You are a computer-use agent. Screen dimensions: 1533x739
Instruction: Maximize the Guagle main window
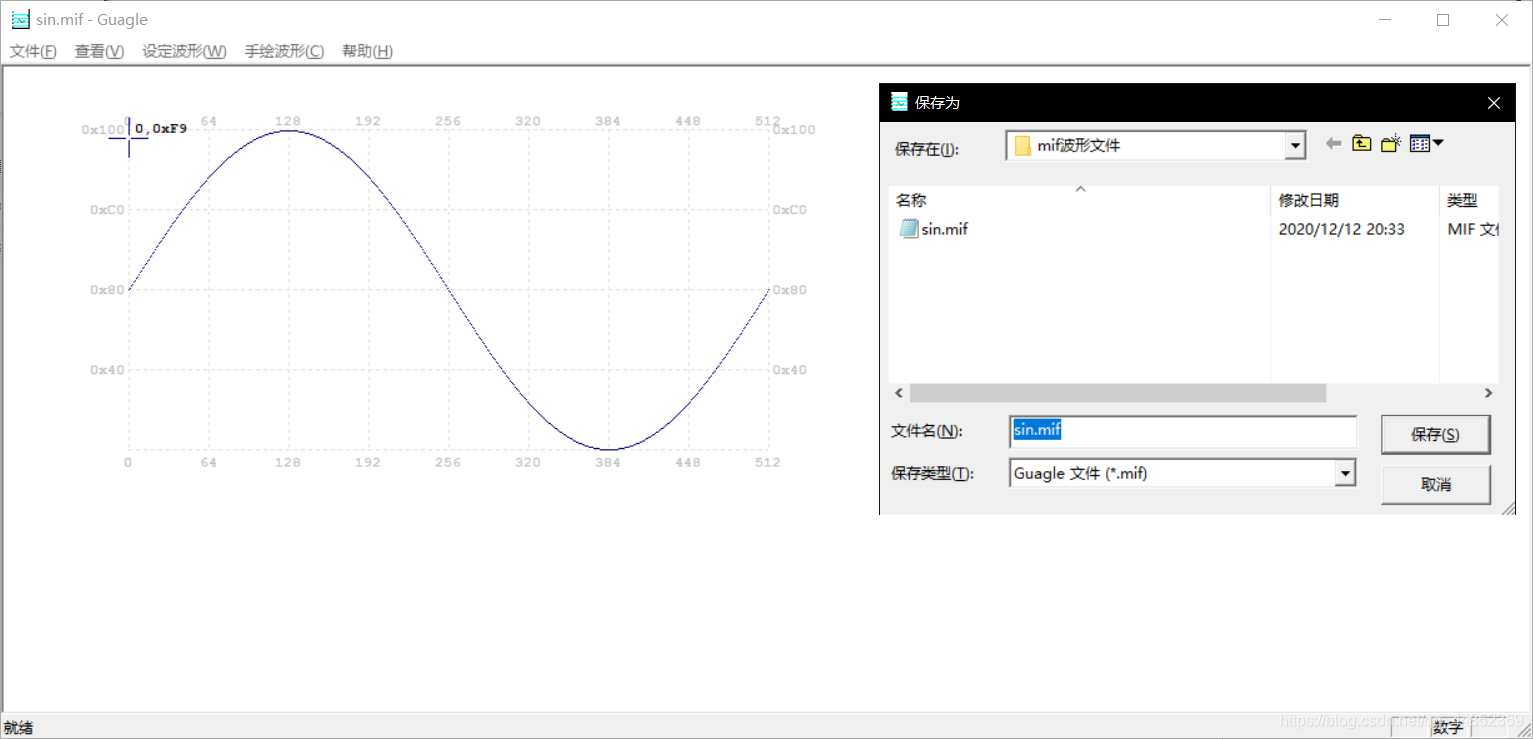1443,20
